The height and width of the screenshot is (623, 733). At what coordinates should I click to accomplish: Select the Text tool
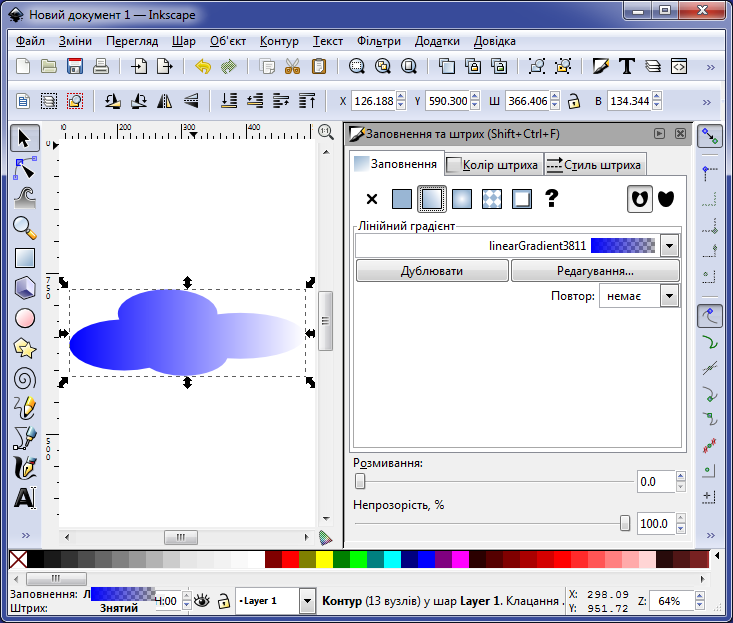(x=25, y=497)
